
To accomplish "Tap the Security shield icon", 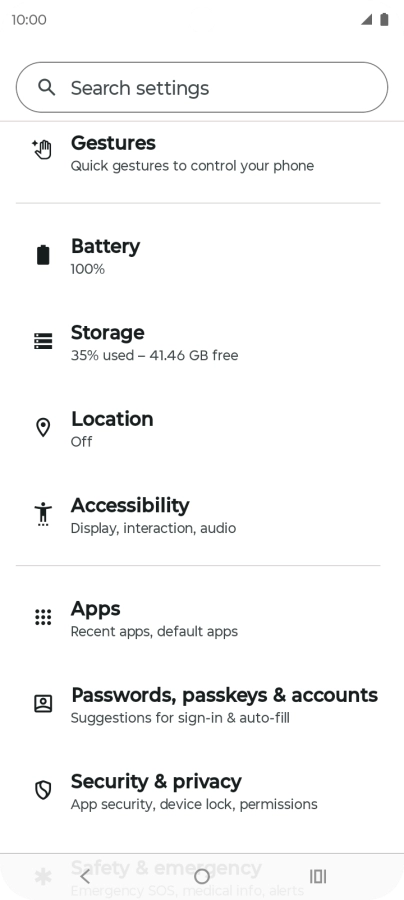I will click(x=43, y=790).
